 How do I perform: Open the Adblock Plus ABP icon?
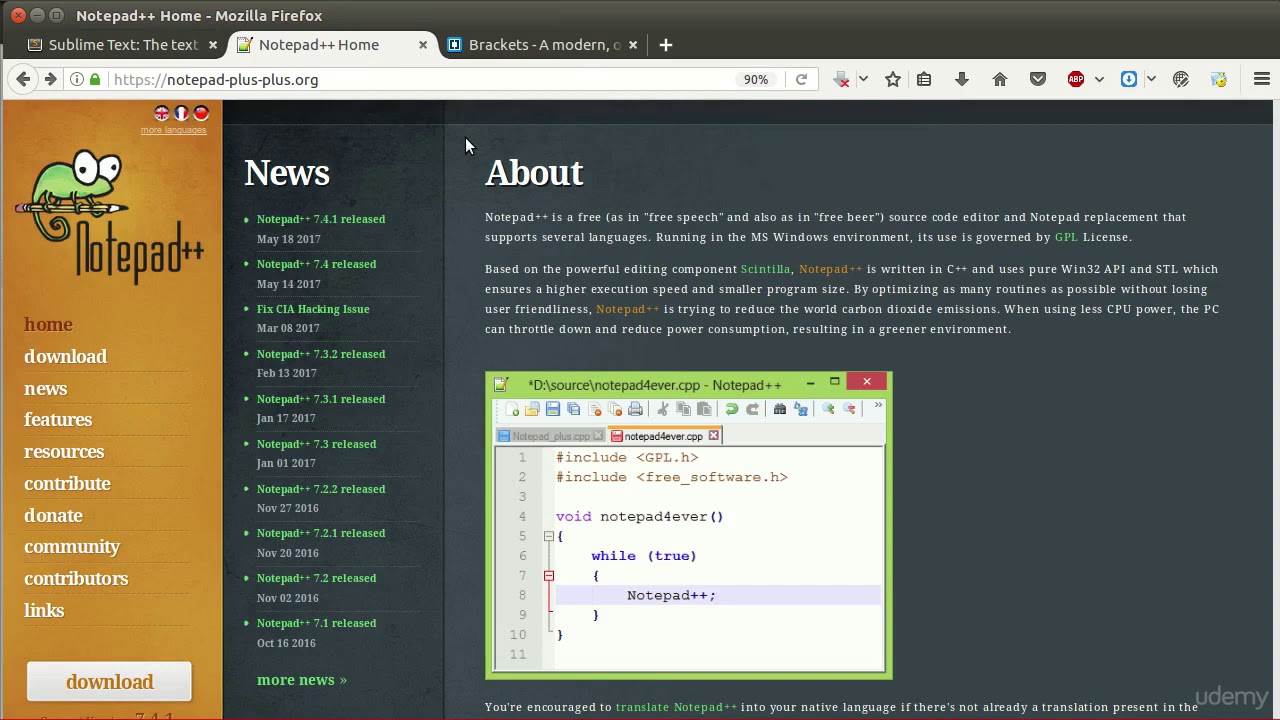pos(1076,79)
